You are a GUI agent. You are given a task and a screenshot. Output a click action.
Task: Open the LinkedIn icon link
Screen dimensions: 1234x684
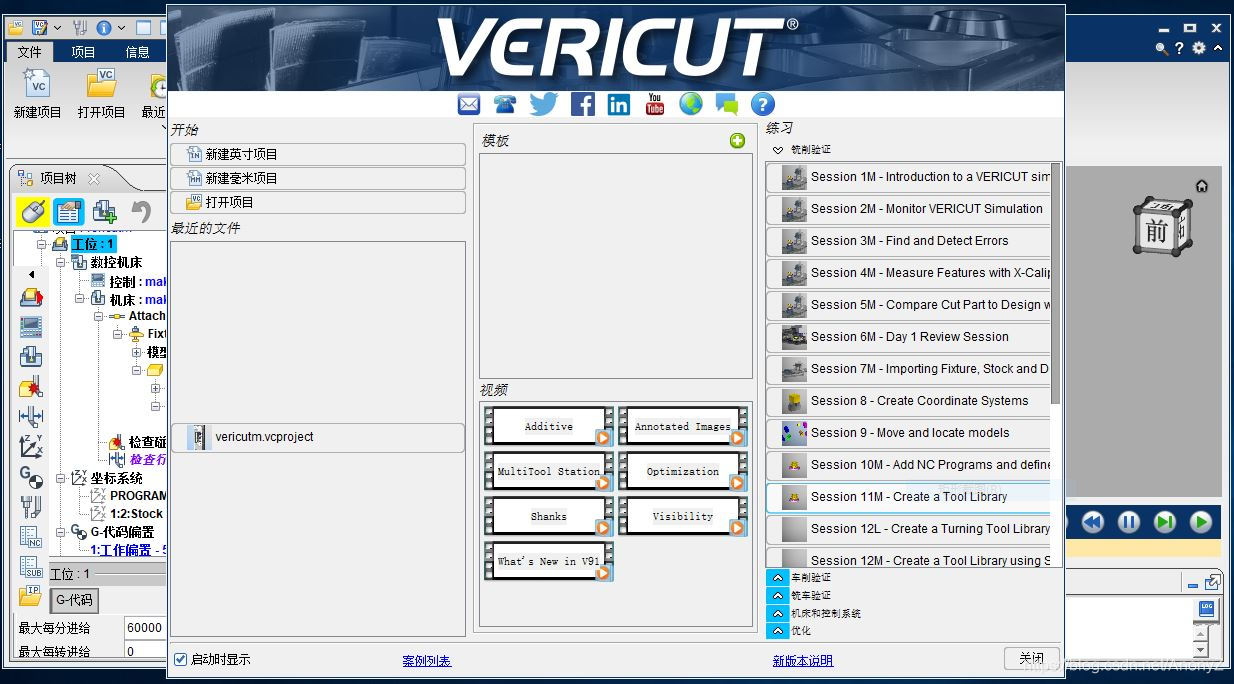pyautogui.click(x=619, y=104)
